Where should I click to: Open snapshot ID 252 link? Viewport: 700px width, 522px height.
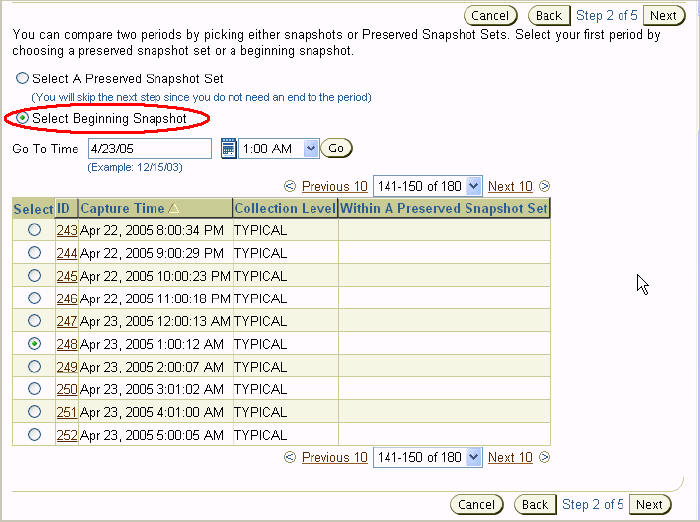tap(67, 435)
